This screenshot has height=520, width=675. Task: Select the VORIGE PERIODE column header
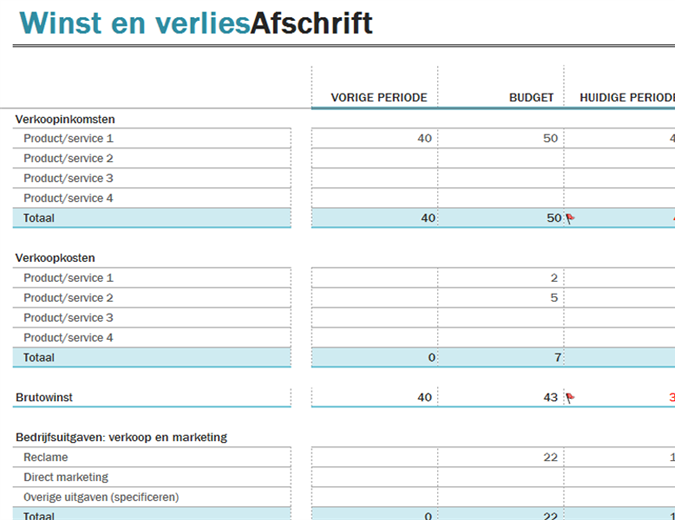[x=379, y=98]
